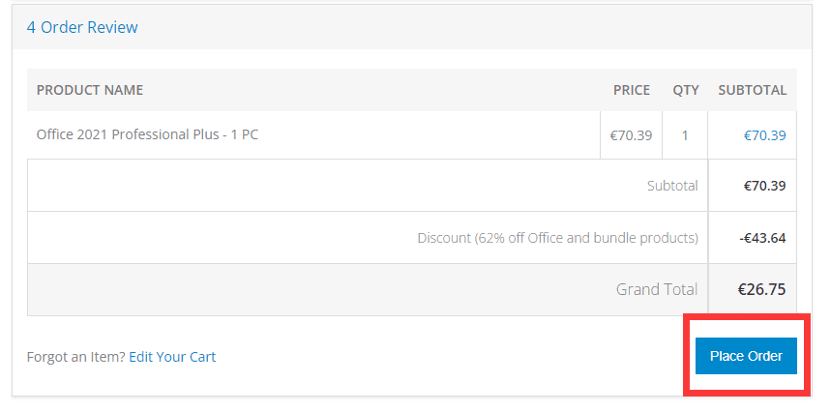Click the SUBTOTAL column header

pos(752,90)
